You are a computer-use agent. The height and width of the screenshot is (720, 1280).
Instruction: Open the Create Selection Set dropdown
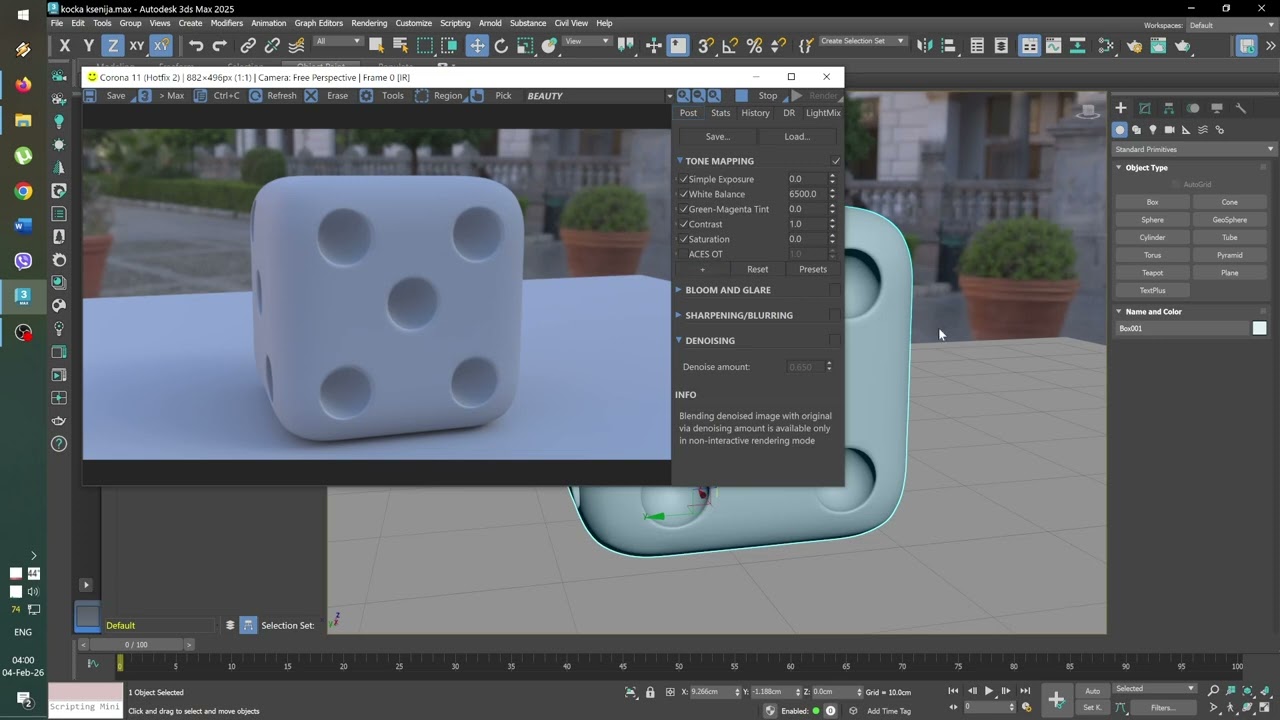point(862,41)
